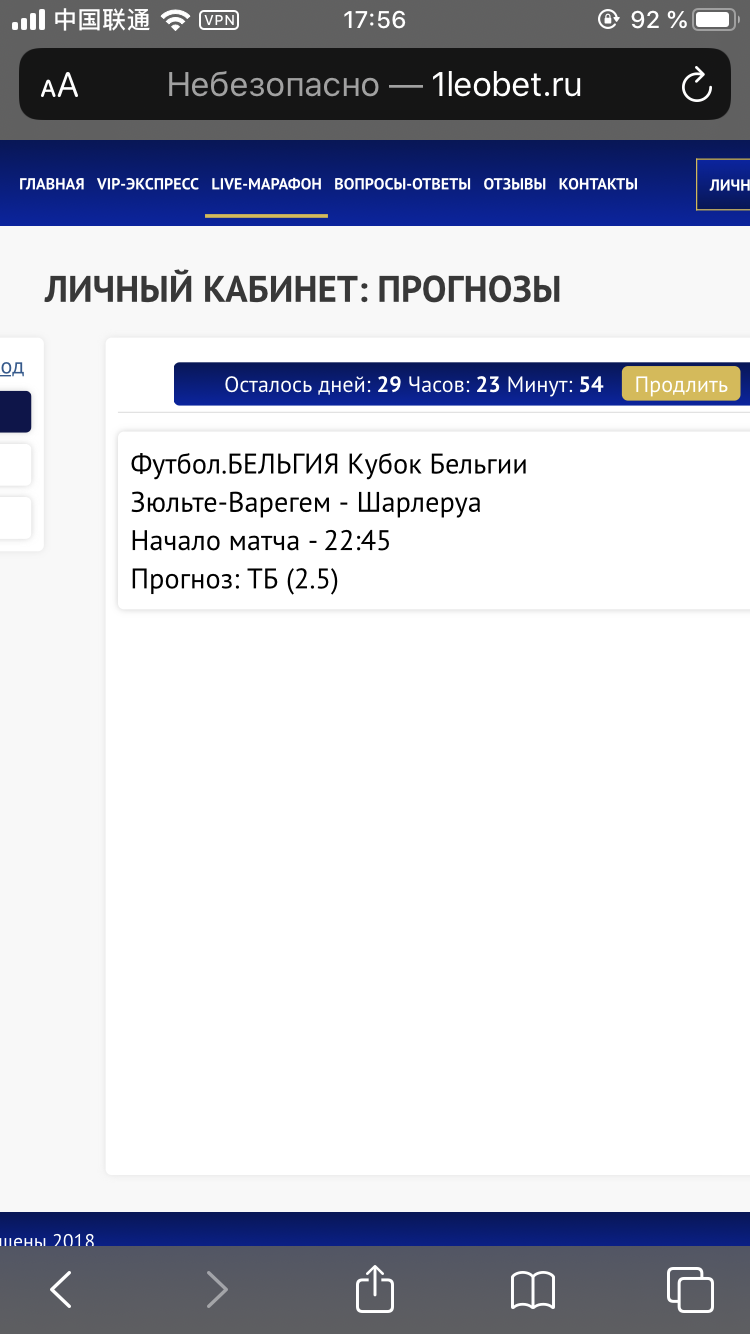
Task: Tap the Wi-Fi signal icon
Action: coord(175,19)
